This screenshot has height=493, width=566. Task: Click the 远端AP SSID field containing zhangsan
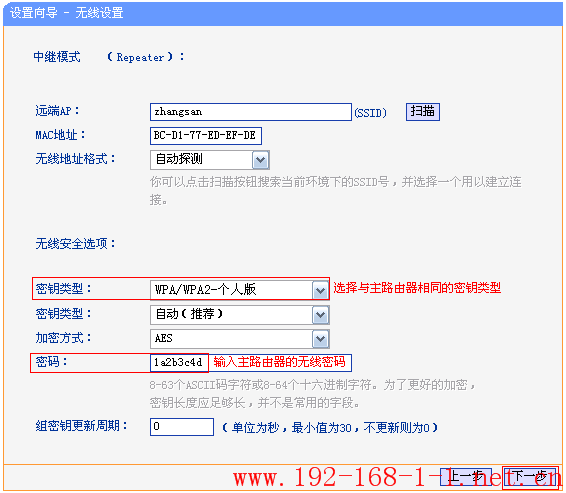coord(251,112)
